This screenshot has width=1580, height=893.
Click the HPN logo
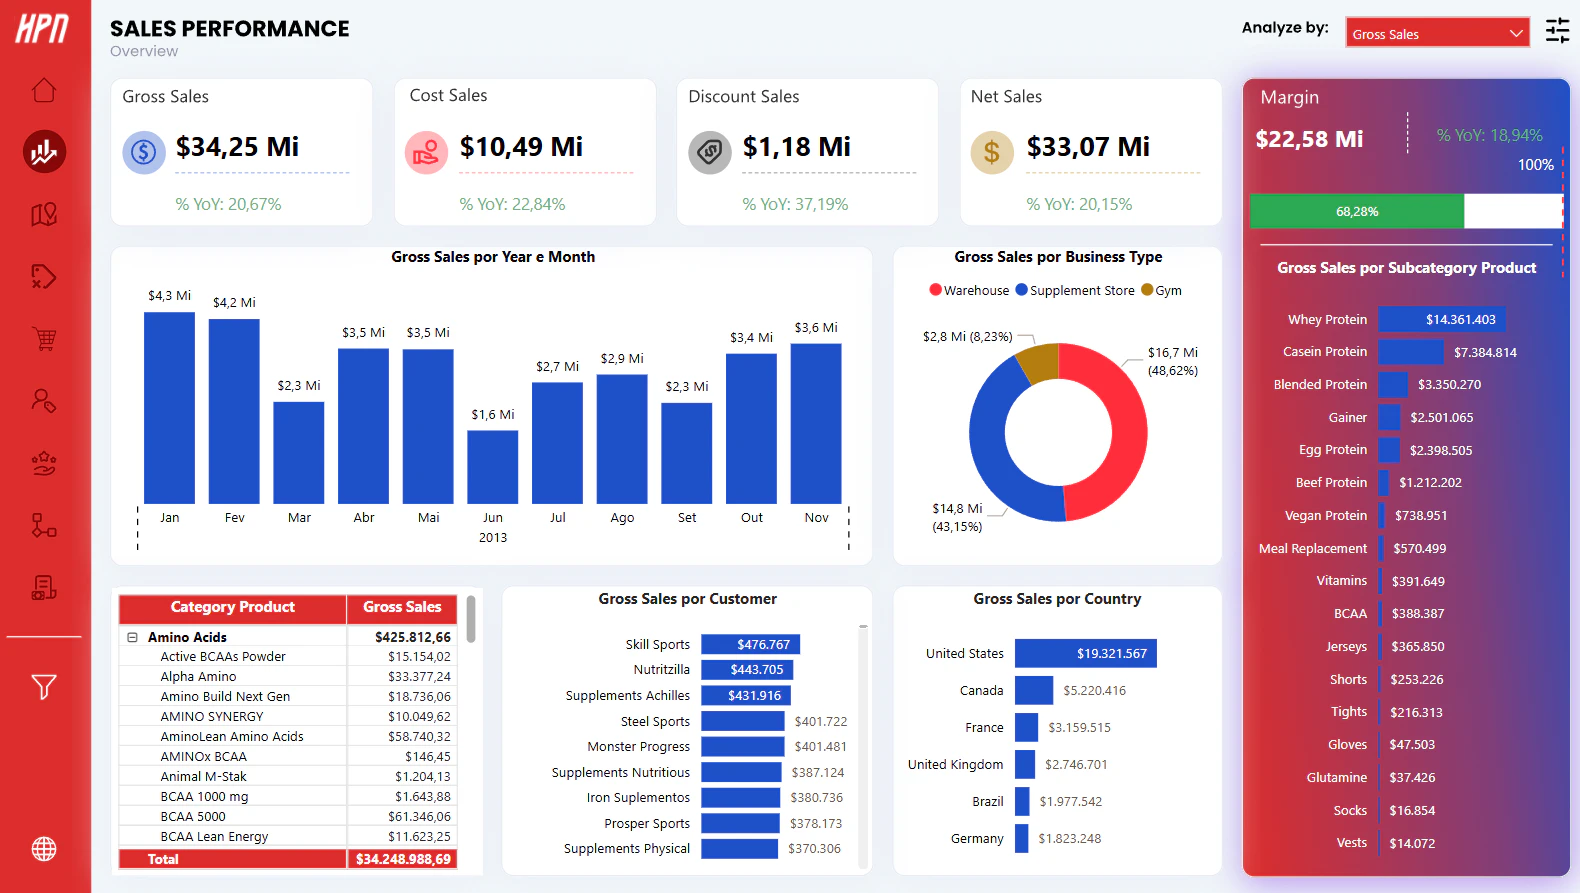42,28
